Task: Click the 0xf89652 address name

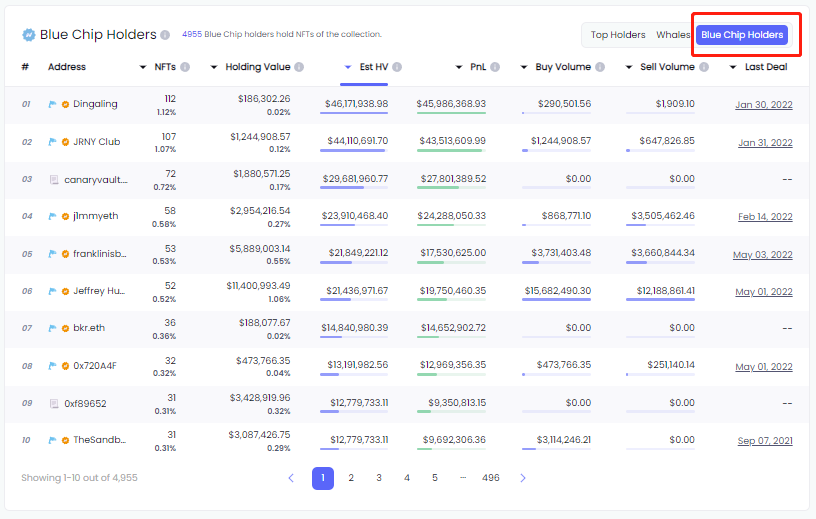Action: (85, 403)
